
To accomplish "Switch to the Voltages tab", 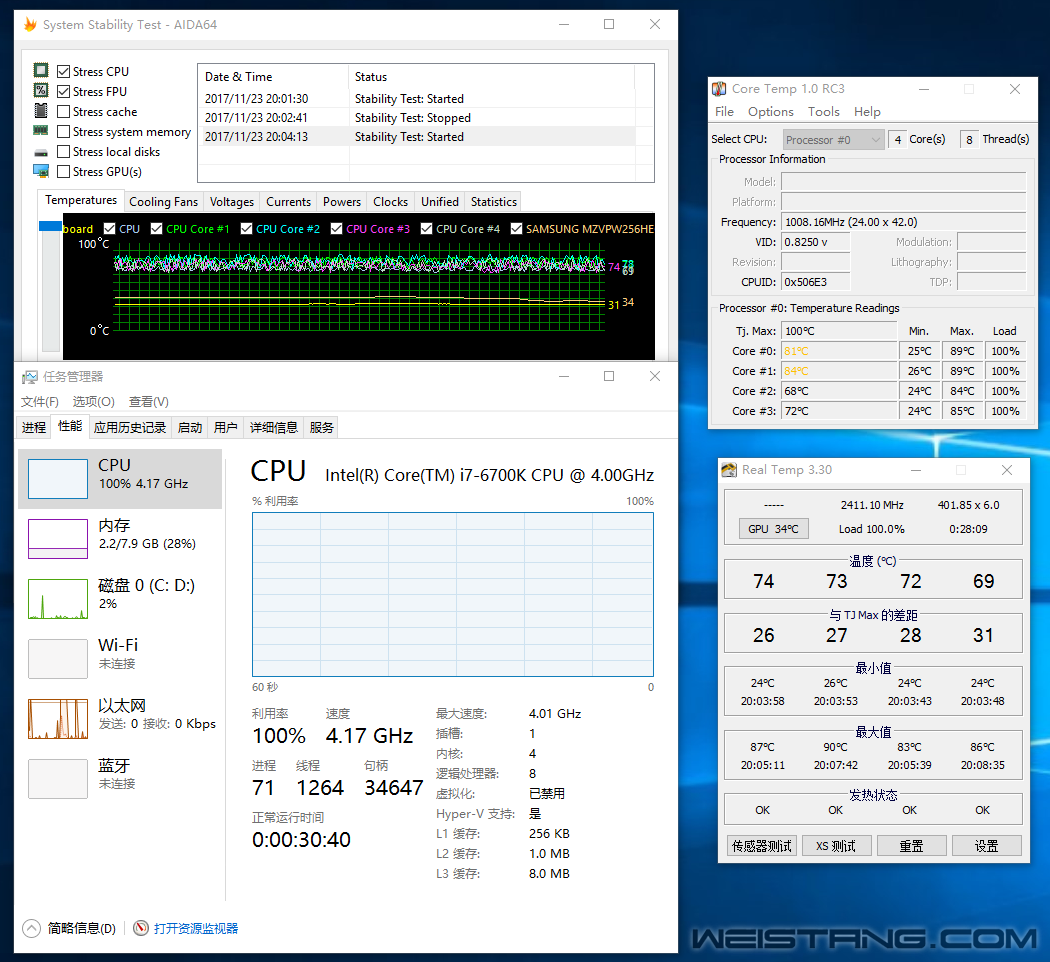I will pos(232,202).
